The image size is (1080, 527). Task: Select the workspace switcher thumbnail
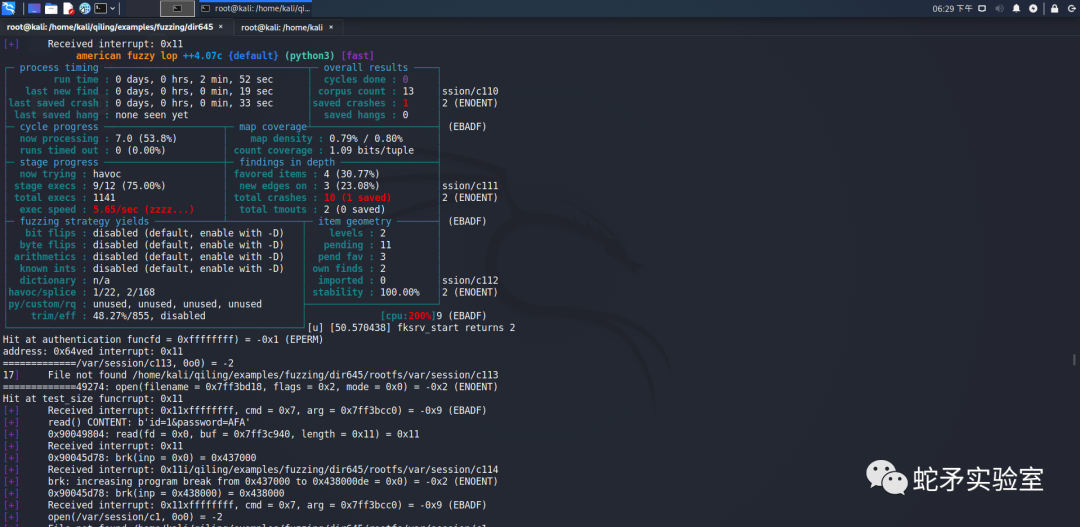coord(177,8)
